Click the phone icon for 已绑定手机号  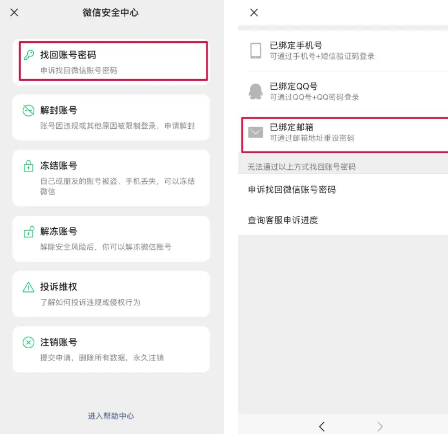pyautogui.click(x=256, y=51)
